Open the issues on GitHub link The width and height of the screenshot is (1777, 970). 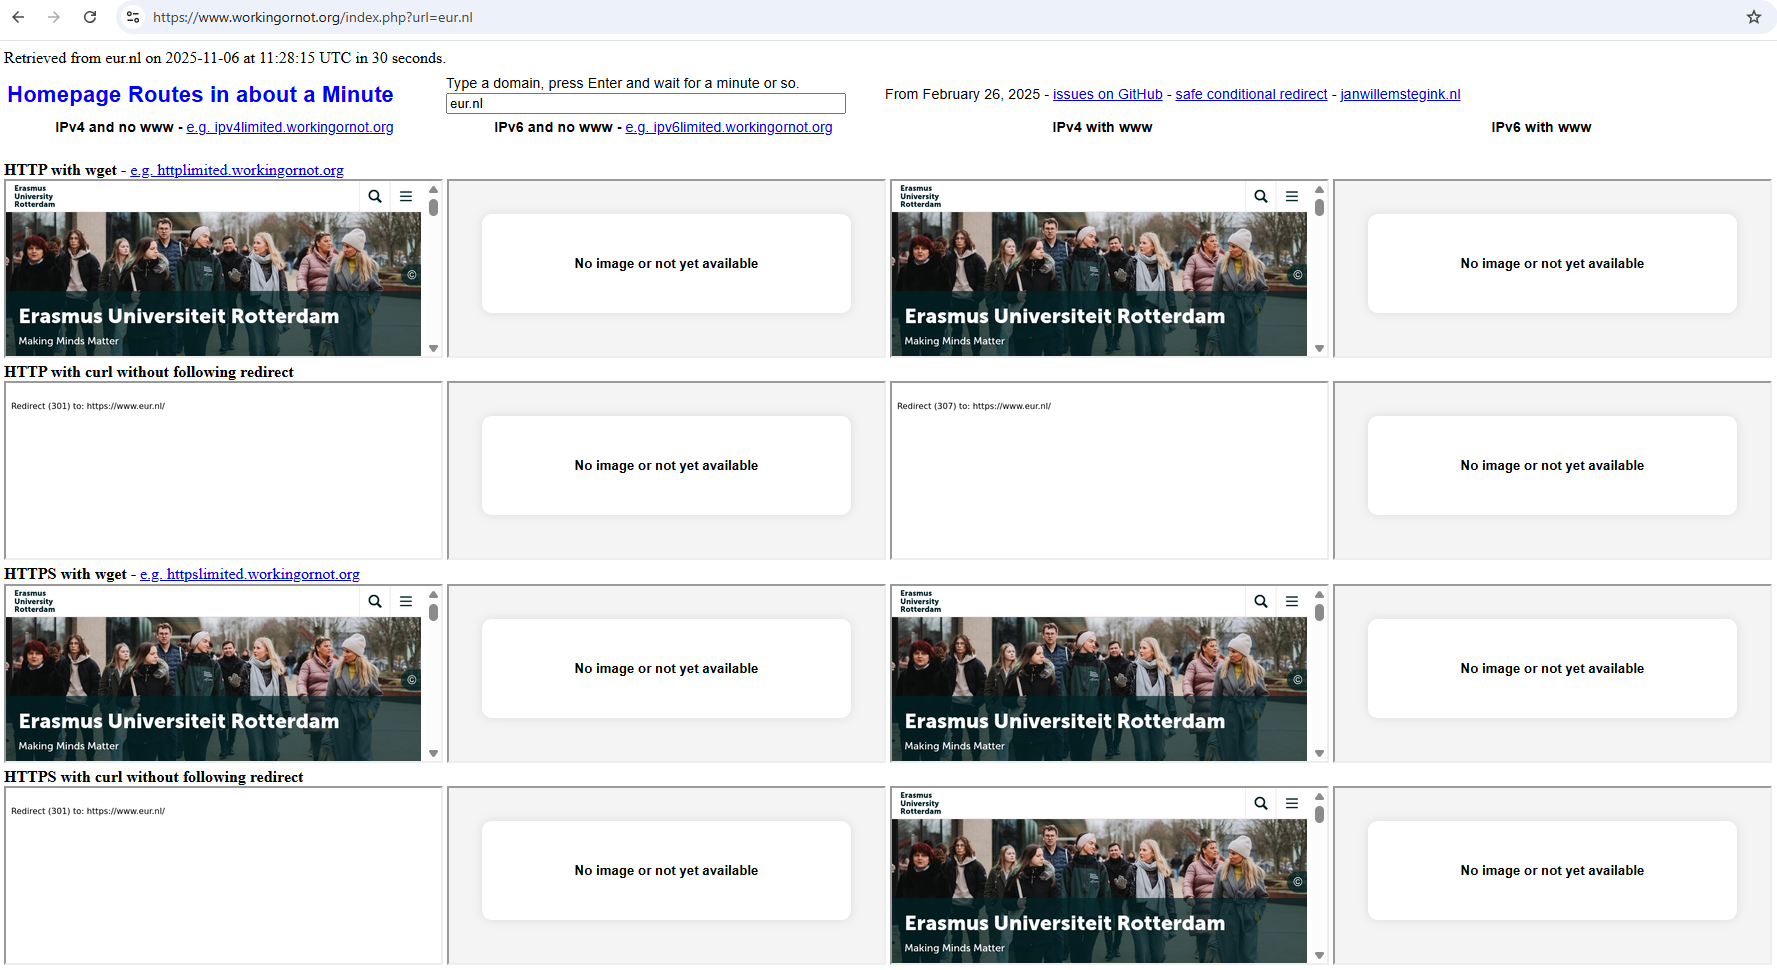point(1107,94)
